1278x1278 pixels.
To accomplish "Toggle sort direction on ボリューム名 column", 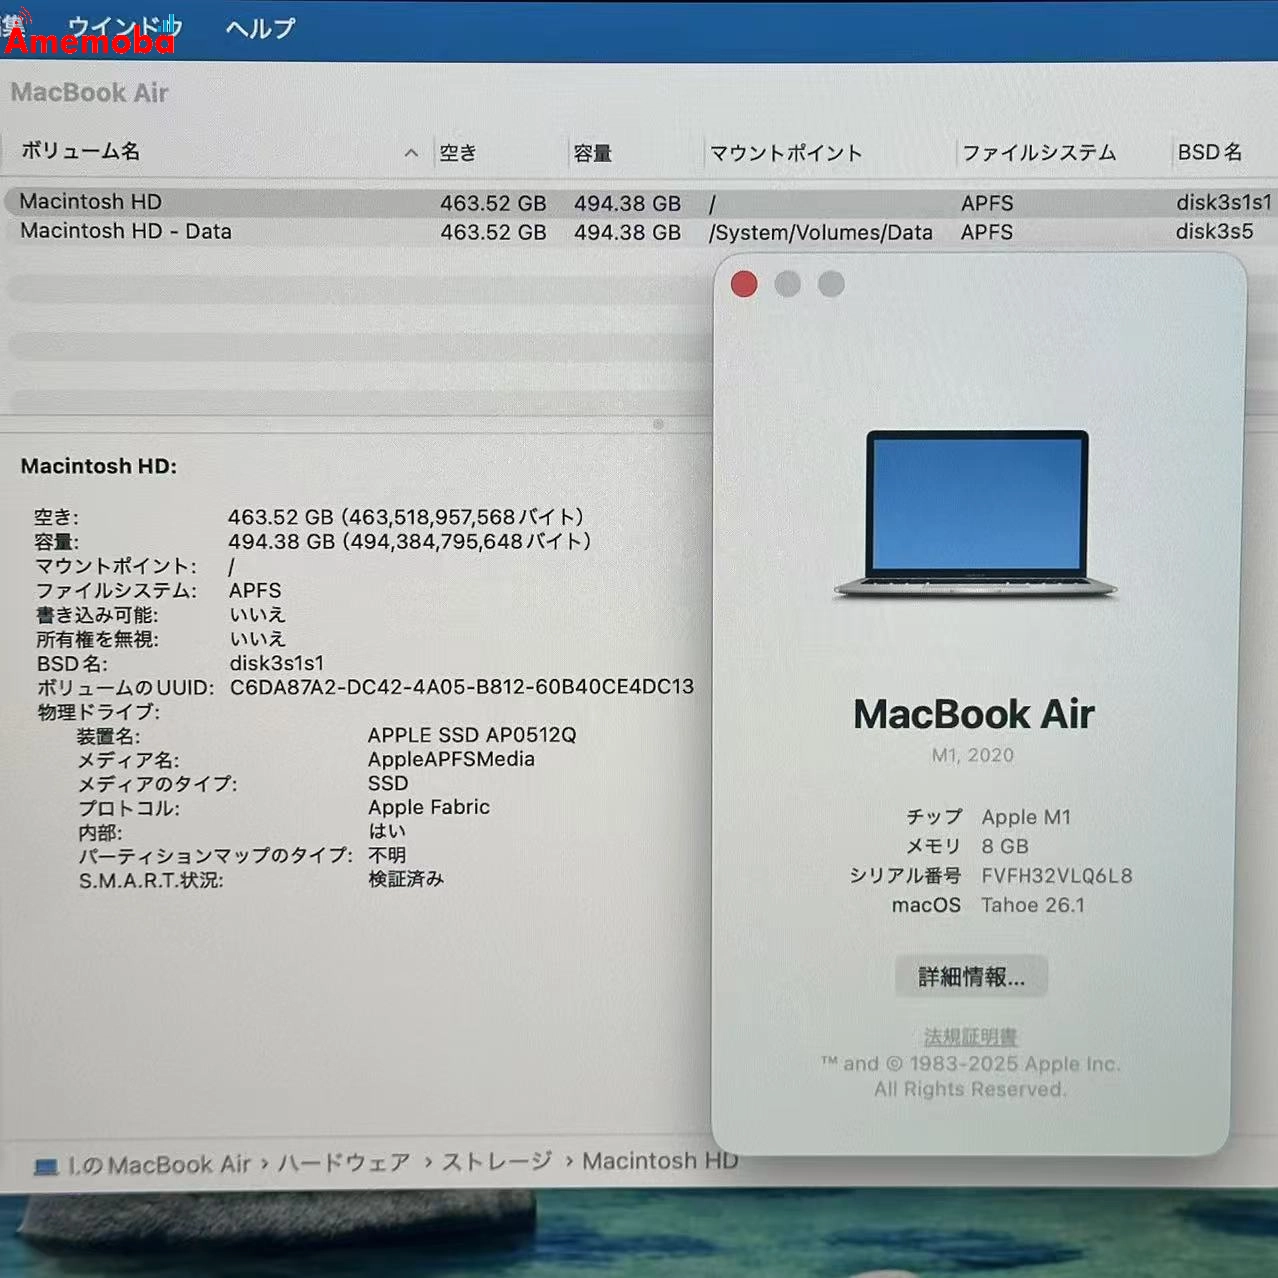I will 410,152.
